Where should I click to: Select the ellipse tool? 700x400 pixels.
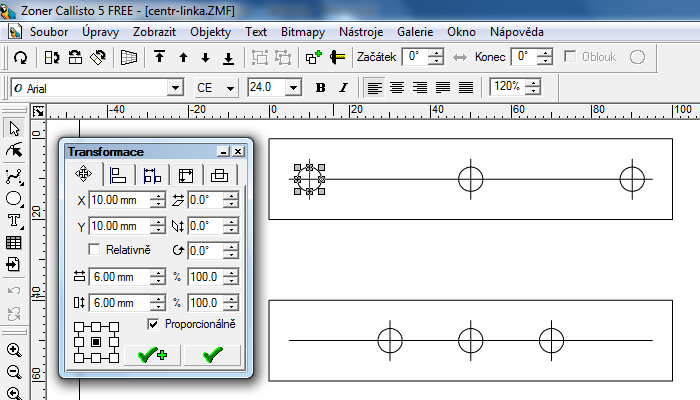[x=14, y=199]
